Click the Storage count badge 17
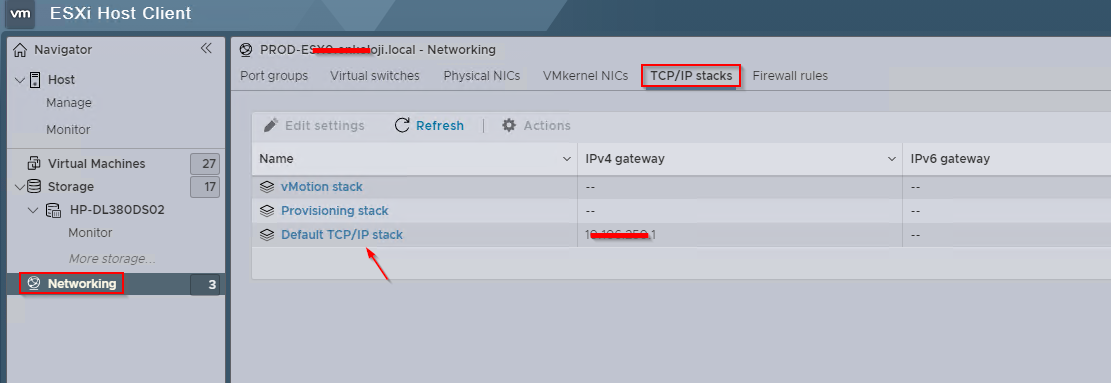This screenshot has height=383, width=1111. tap(205, 187)
